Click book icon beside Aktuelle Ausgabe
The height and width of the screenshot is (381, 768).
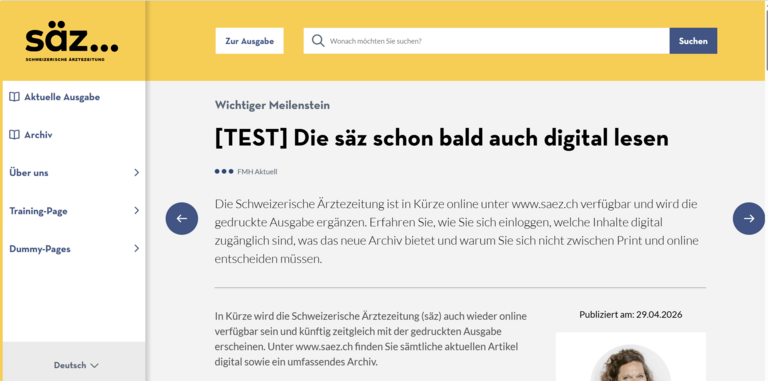pos(14,97)
